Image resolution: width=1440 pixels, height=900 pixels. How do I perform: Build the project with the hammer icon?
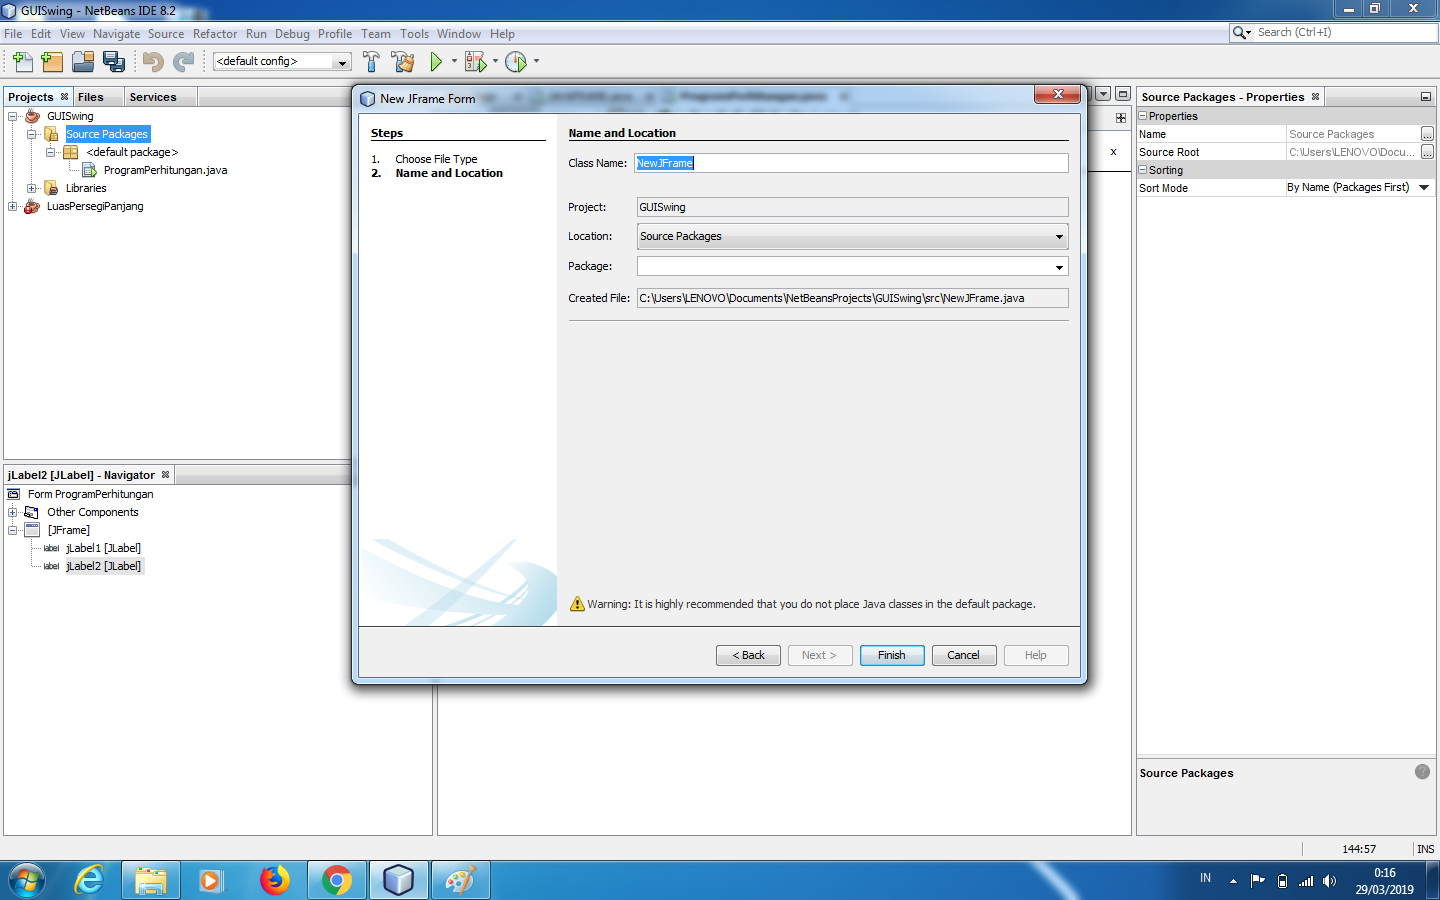pyautogui.click(x=371, y=61)
